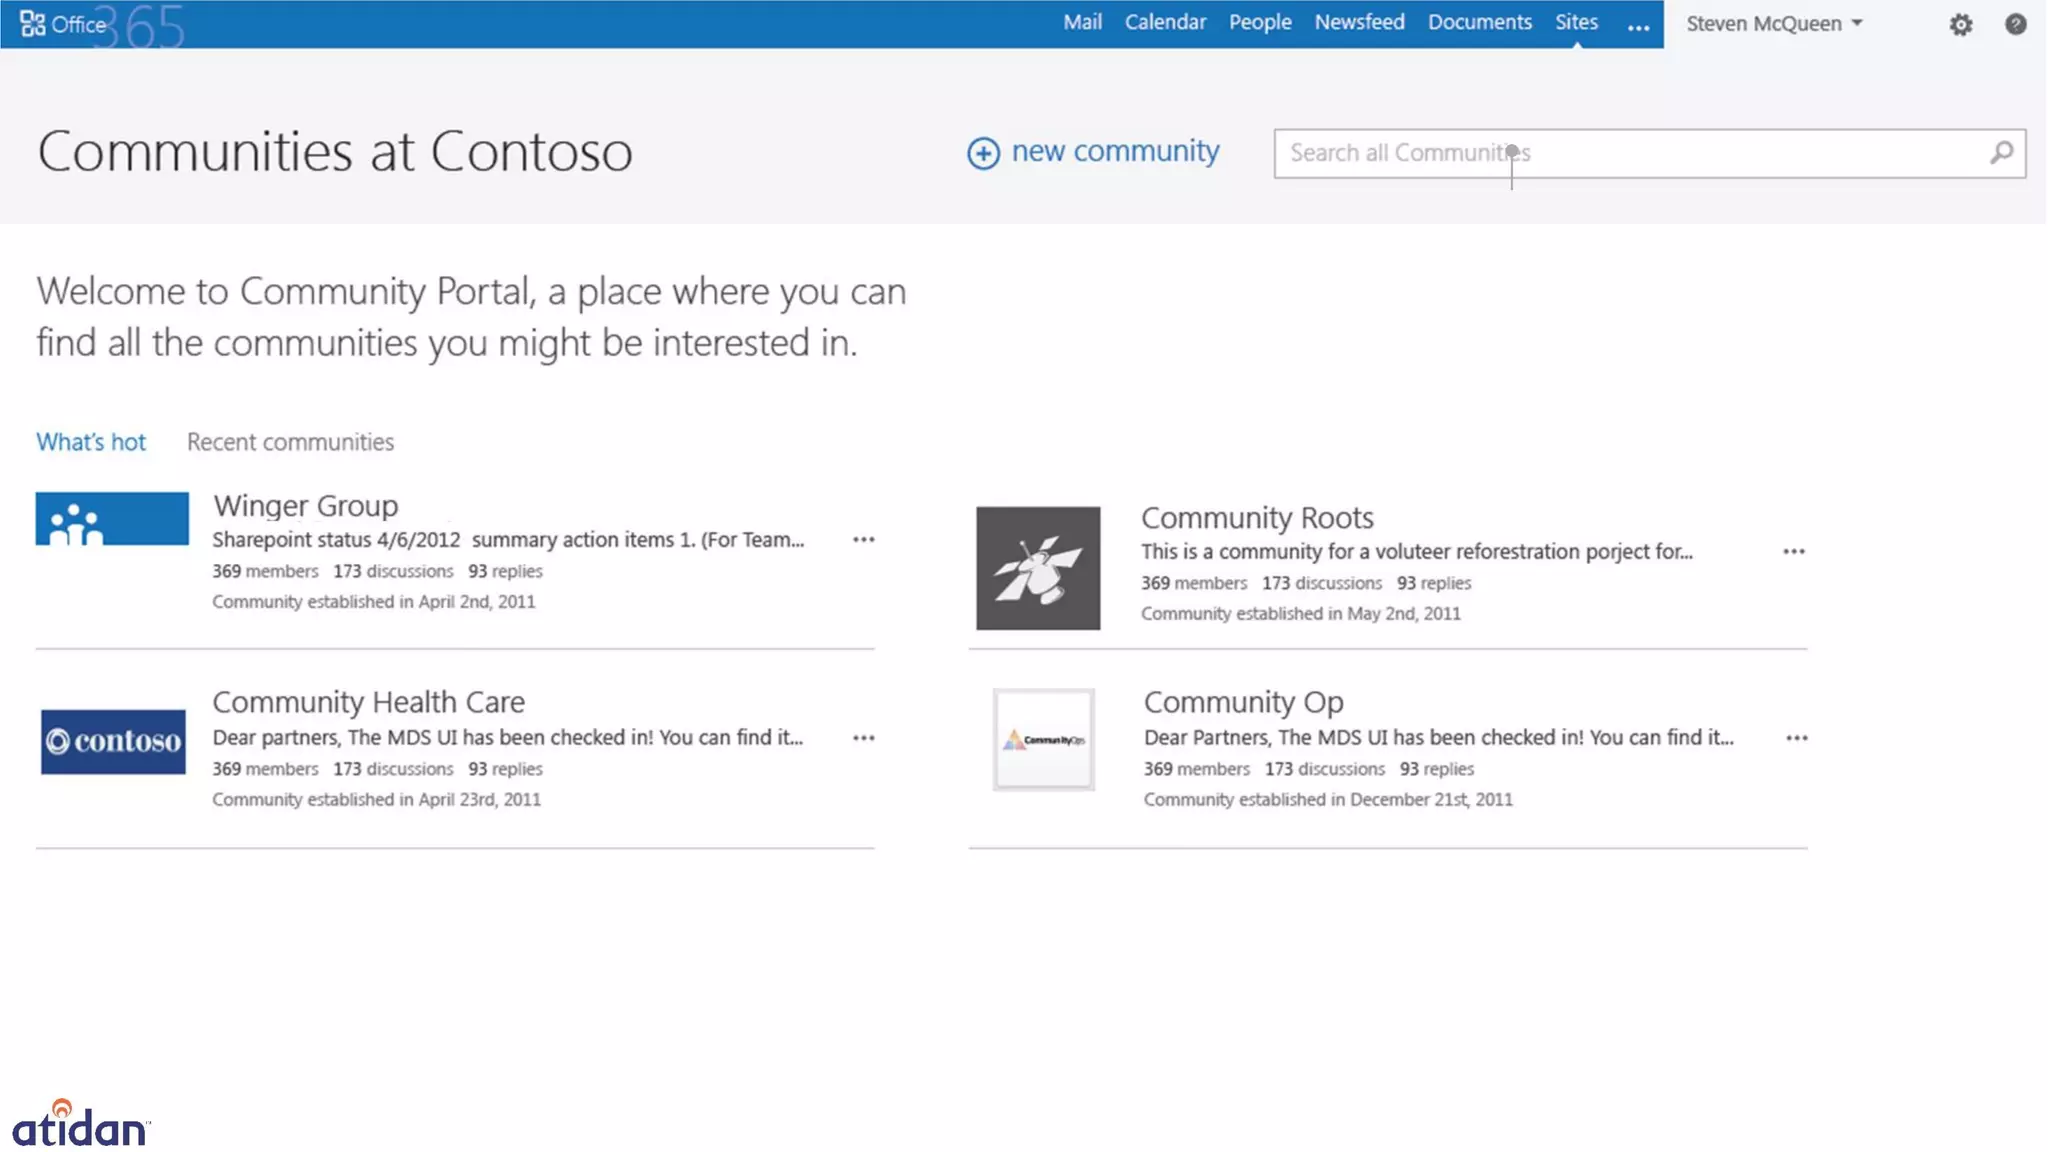Open the help question mark icon
The height and width of the screenshot is (1152, 2048).
[2015, 24]
